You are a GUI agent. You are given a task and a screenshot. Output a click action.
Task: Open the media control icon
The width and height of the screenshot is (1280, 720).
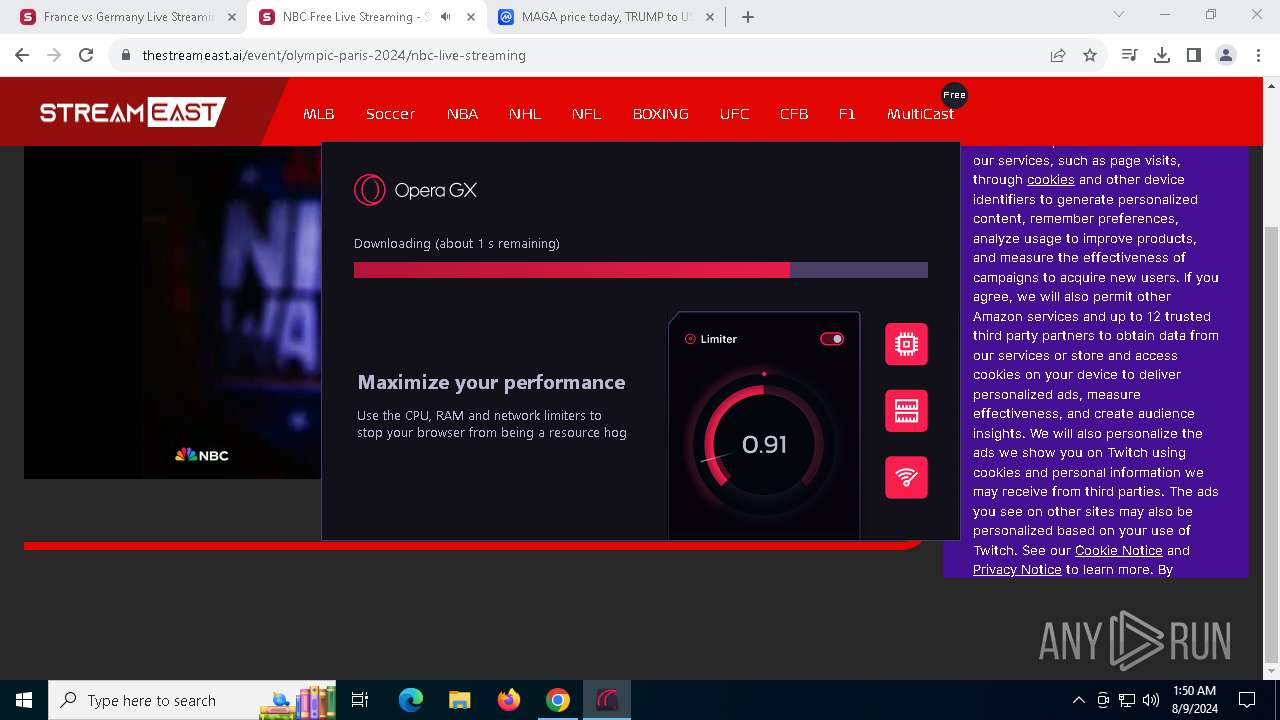[1130, 55]
